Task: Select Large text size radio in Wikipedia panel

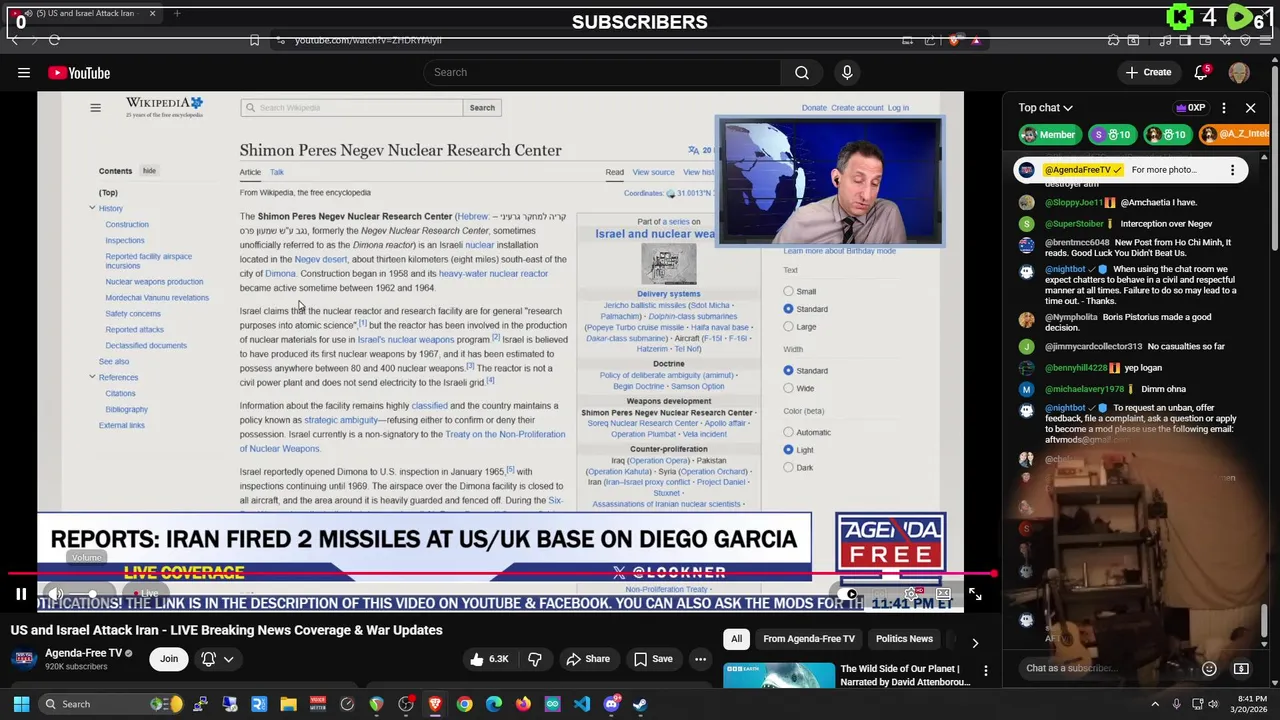Action: 788,327
